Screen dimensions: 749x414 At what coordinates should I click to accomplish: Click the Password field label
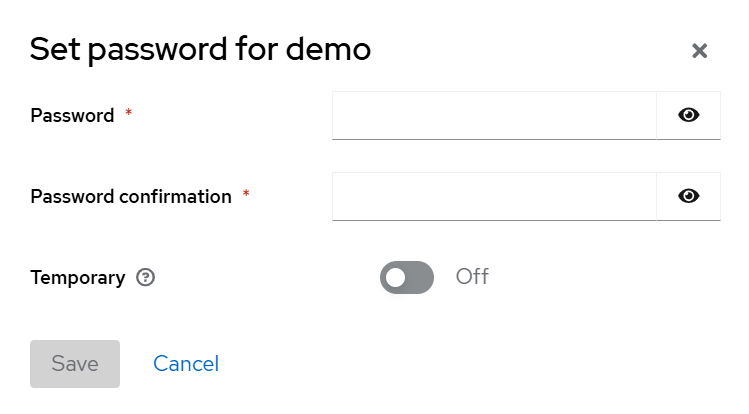click(72, 116)
